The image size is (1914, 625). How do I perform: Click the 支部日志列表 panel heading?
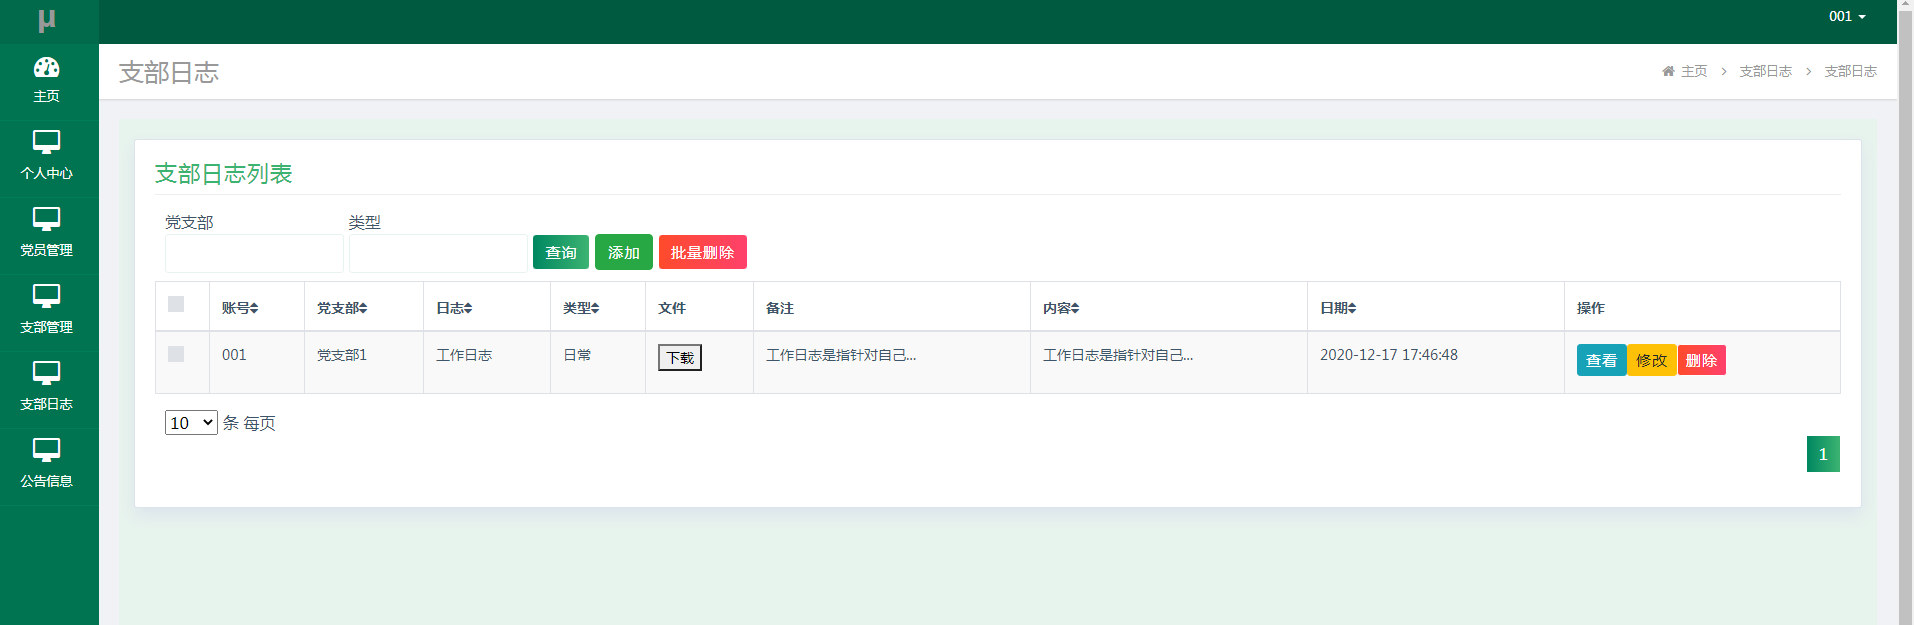(223, 173)
